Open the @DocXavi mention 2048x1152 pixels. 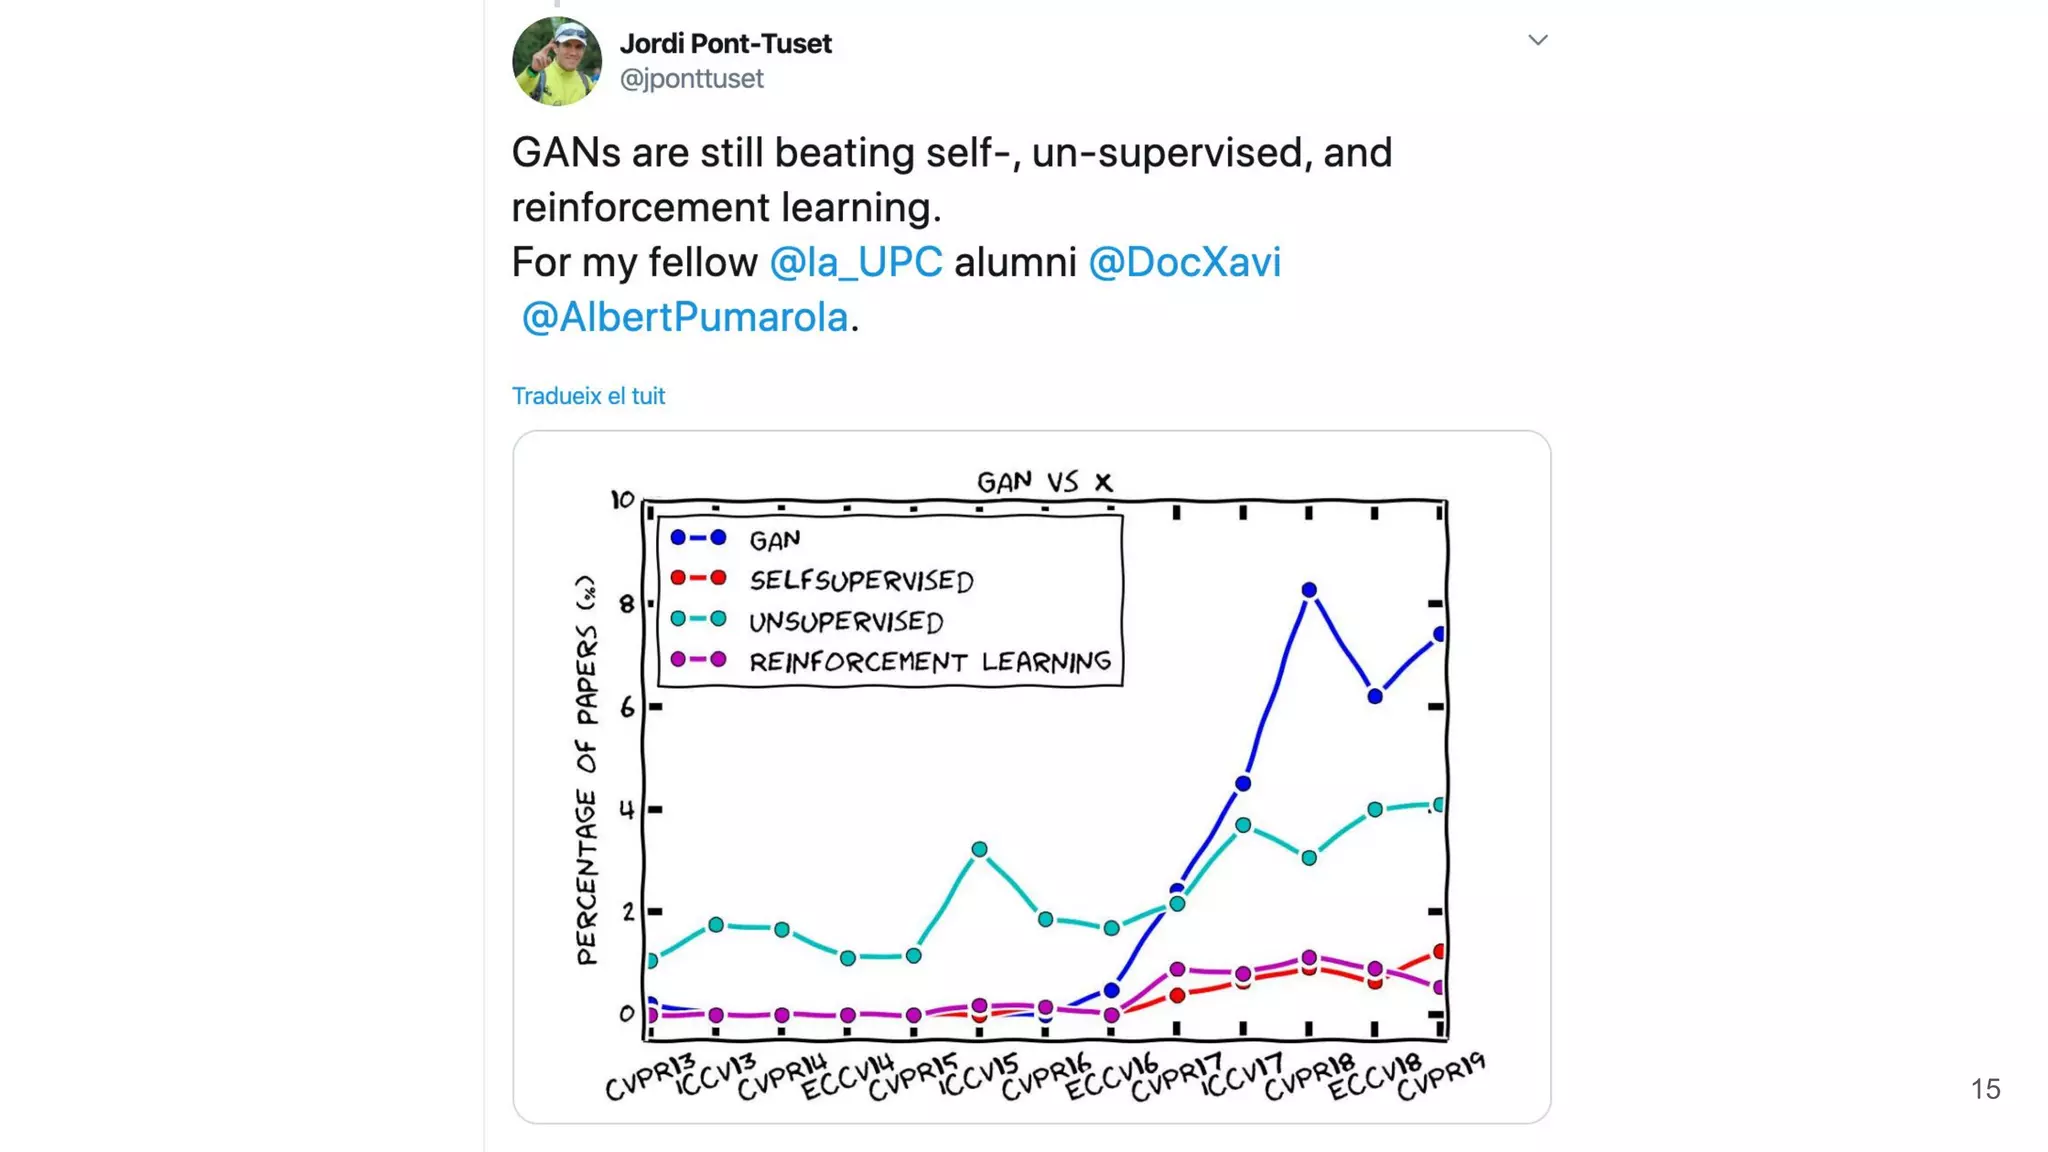pyautogui.click(x=1184, y=262)
